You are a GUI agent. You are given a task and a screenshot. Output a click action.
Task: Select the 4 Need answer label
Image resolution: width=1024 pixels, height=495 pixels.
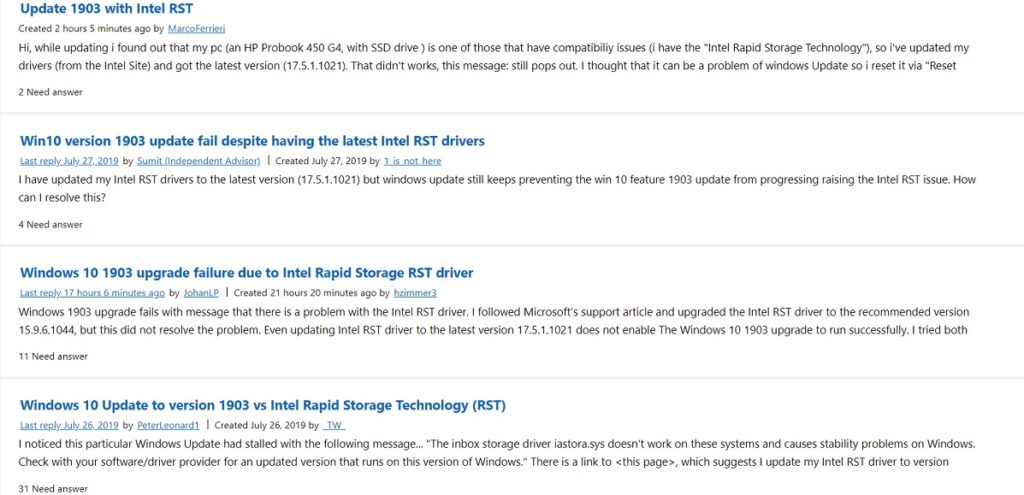[x=50, y=225]
